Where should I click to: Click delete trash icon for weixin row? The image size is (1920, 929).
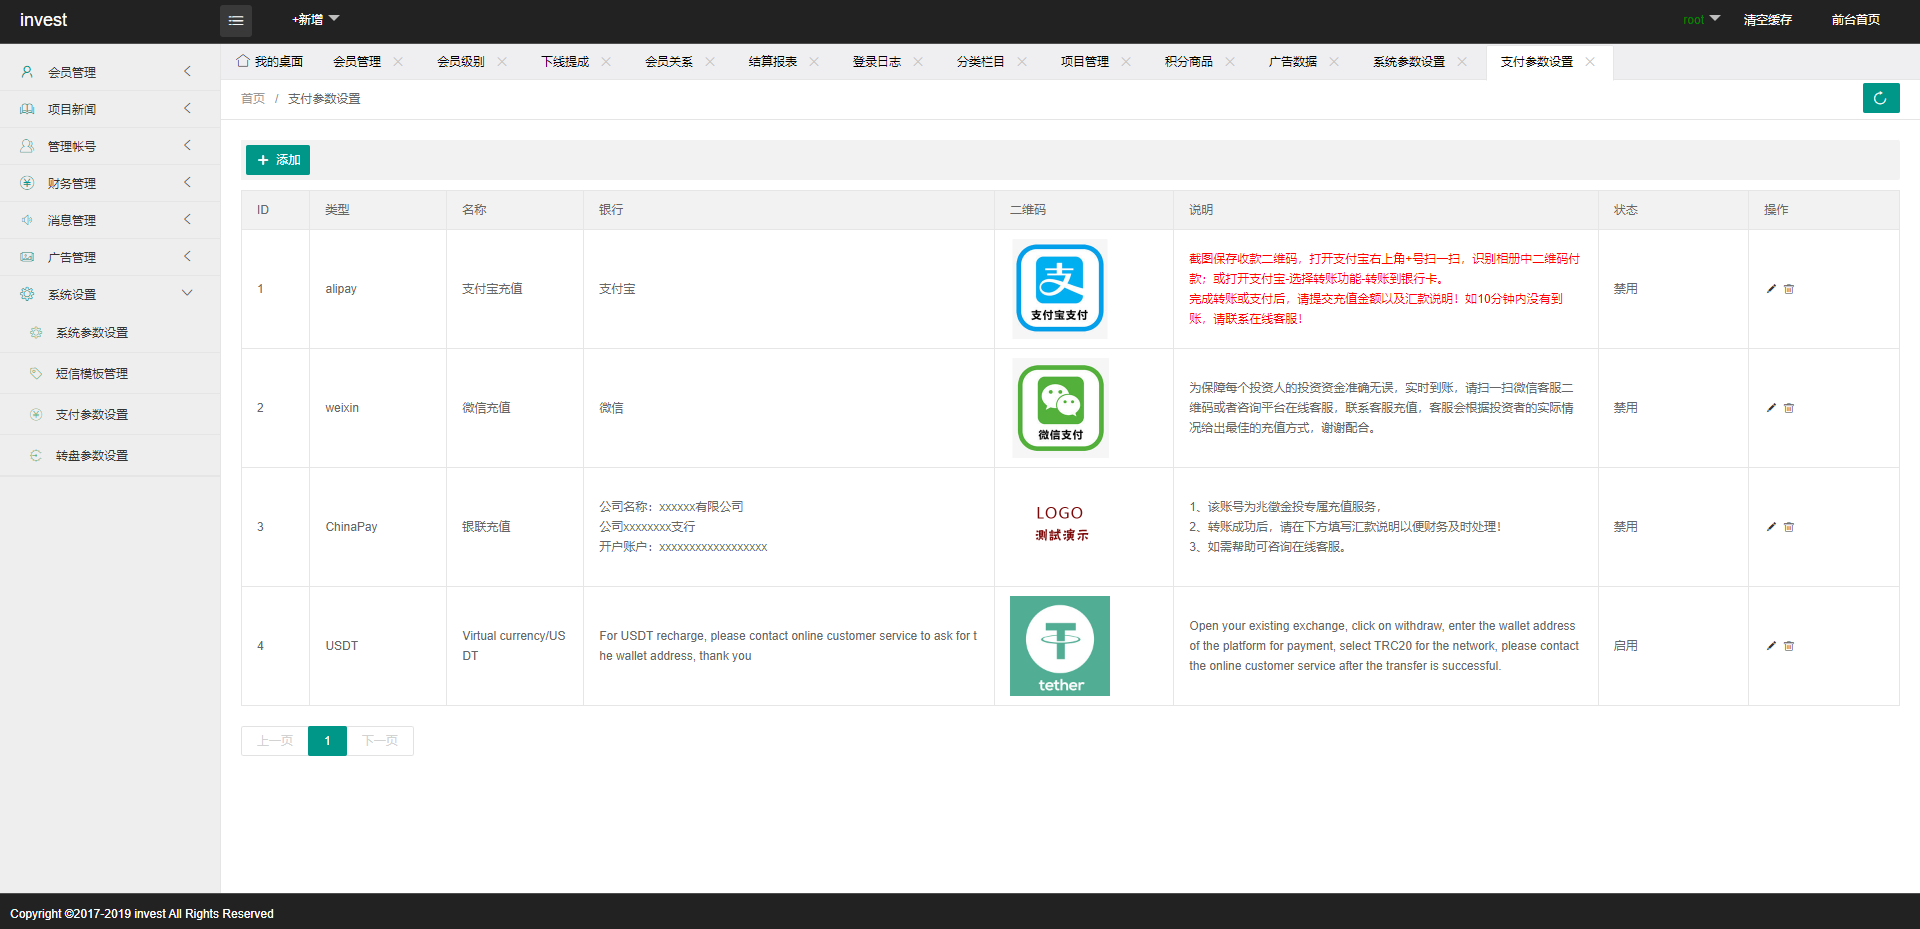(1789, 408)
